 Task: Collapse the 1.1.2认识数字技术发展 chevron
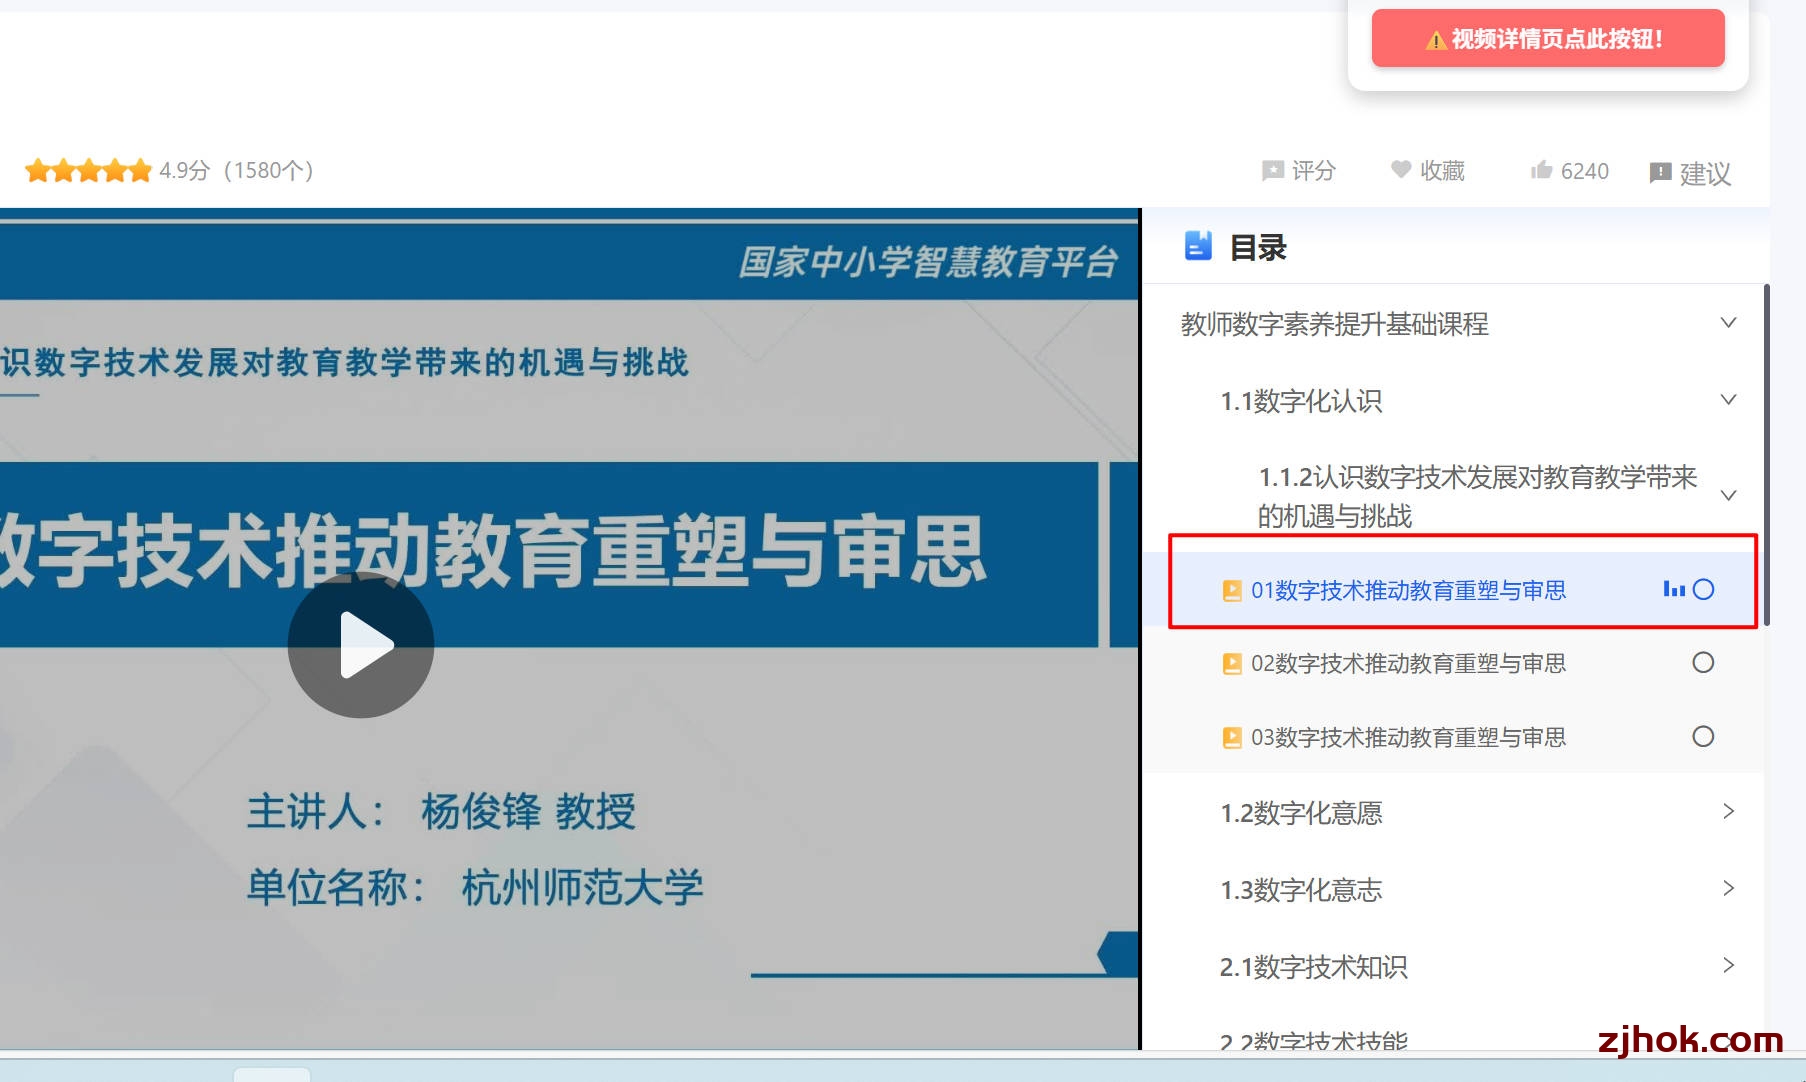coord(1728,495)
